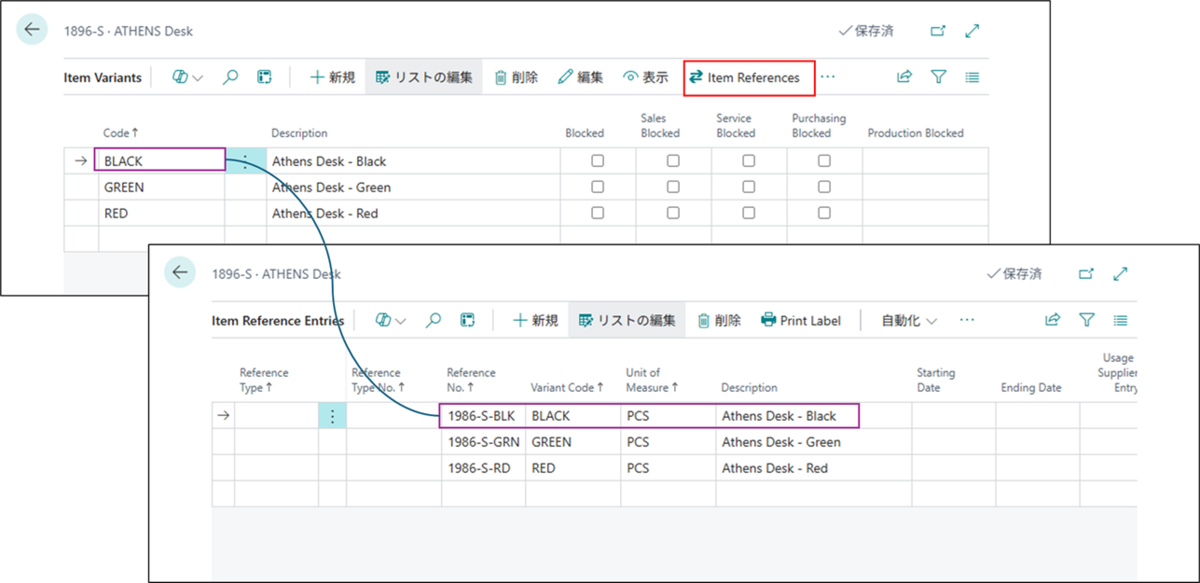The image size is (1200, 583).
Task: Open the Copilot dropdown in Item Reference Entries
Action: click(x=390, y=321)
